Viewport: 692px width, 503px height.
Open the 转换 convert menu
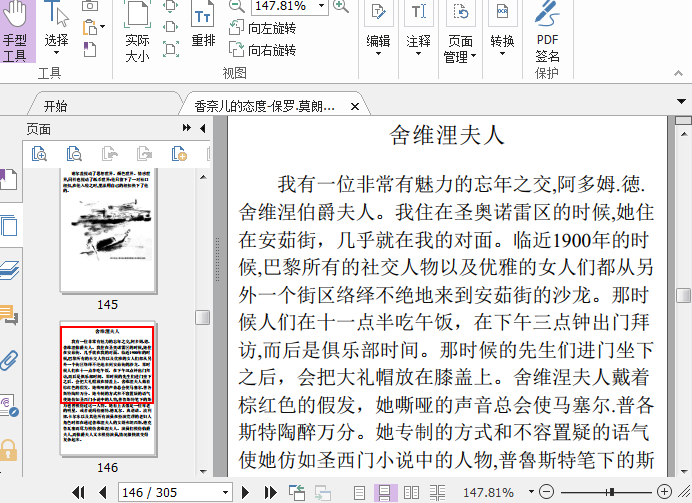[x=502, y=30]
